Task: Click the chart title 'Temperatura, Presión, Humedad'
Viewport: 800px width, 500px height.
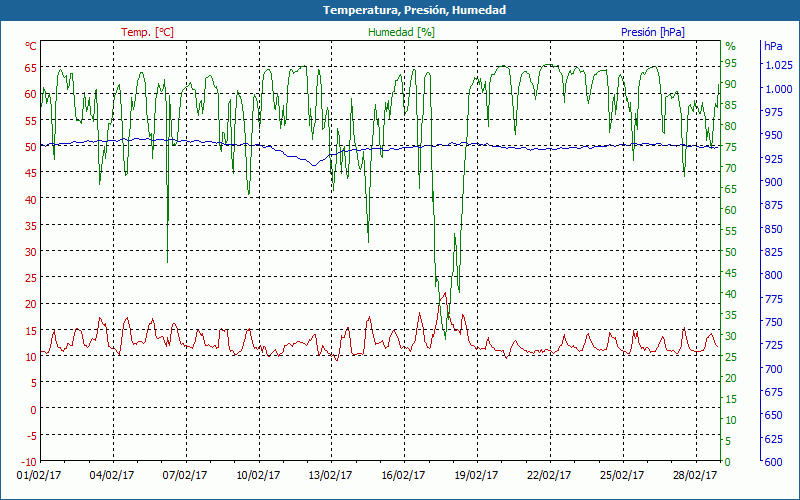Action: click(x=414, y=10)
